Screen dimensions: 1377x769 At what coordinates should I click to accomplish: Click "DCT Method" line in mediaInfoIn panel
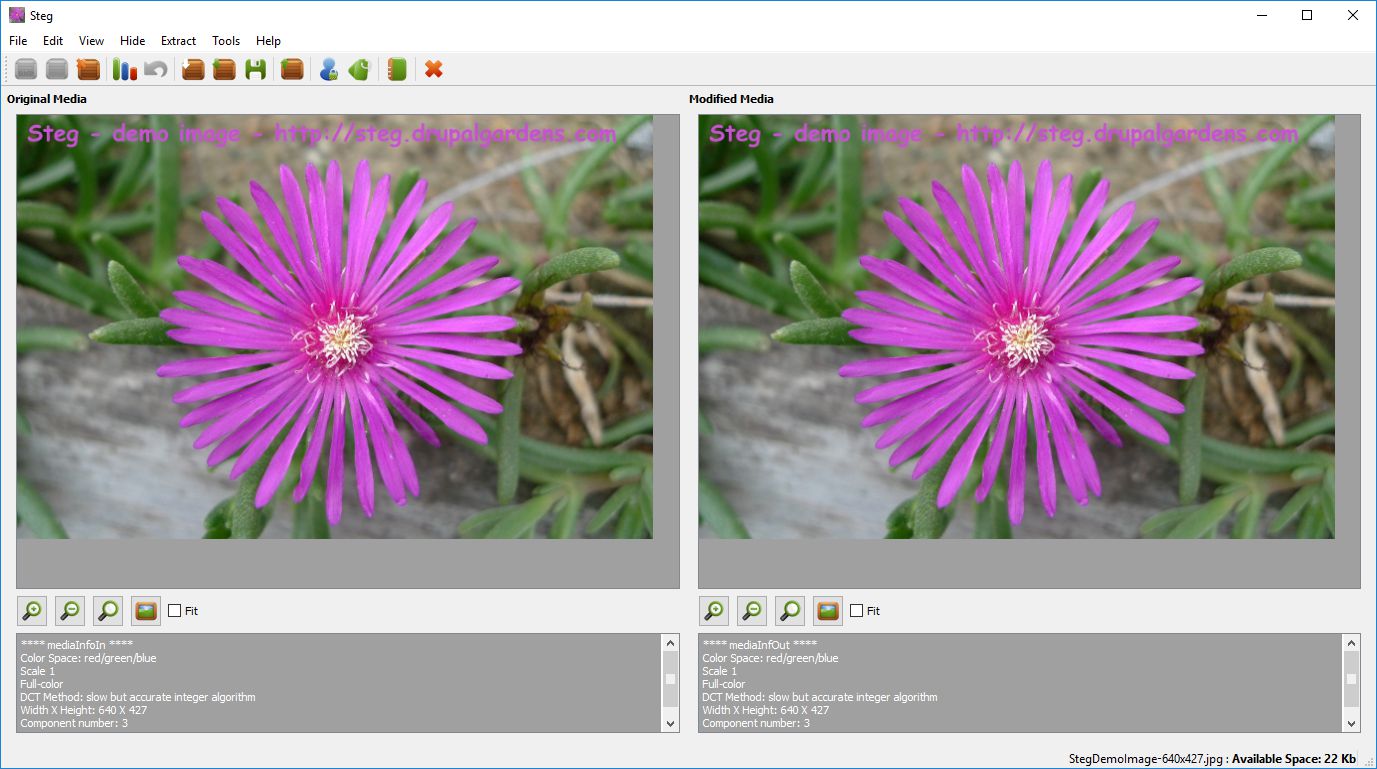click(138, 697)
